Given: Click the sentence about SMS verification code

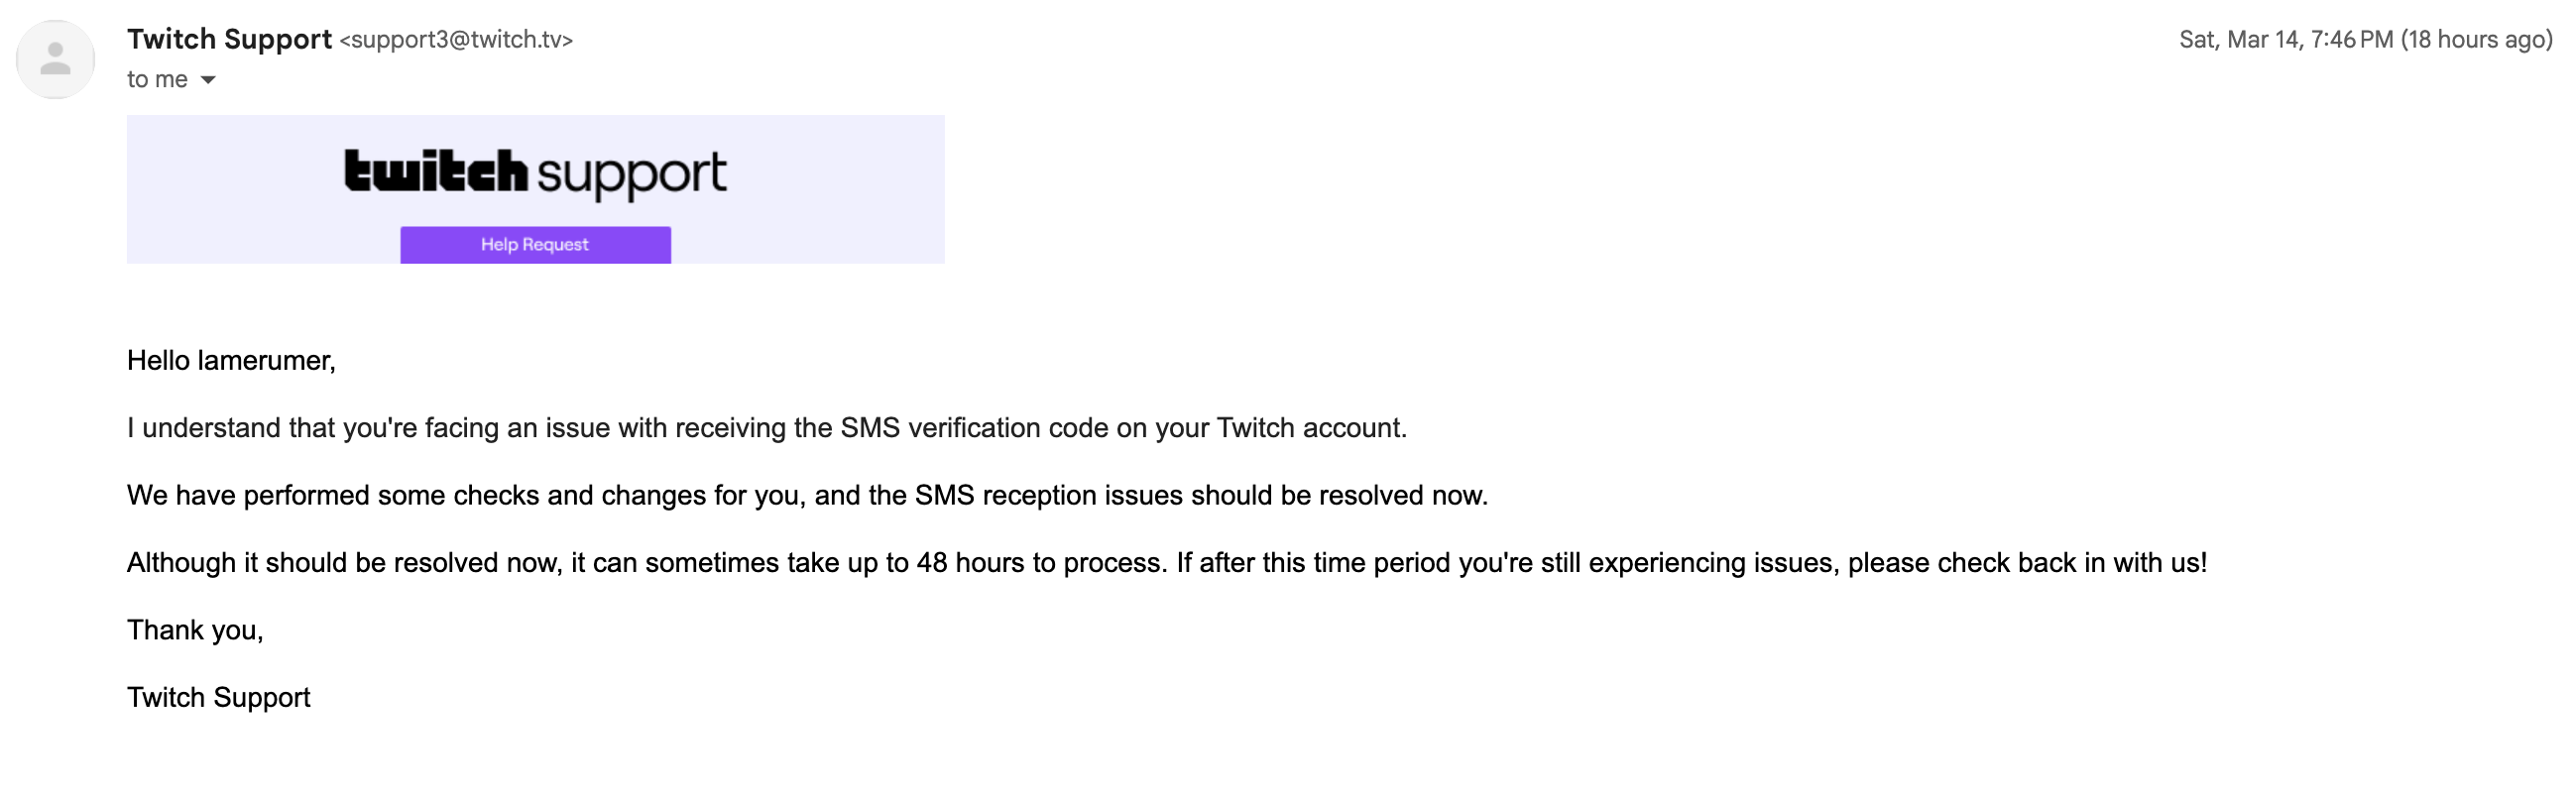Looking at the screenshot, I should pos(766,428).
